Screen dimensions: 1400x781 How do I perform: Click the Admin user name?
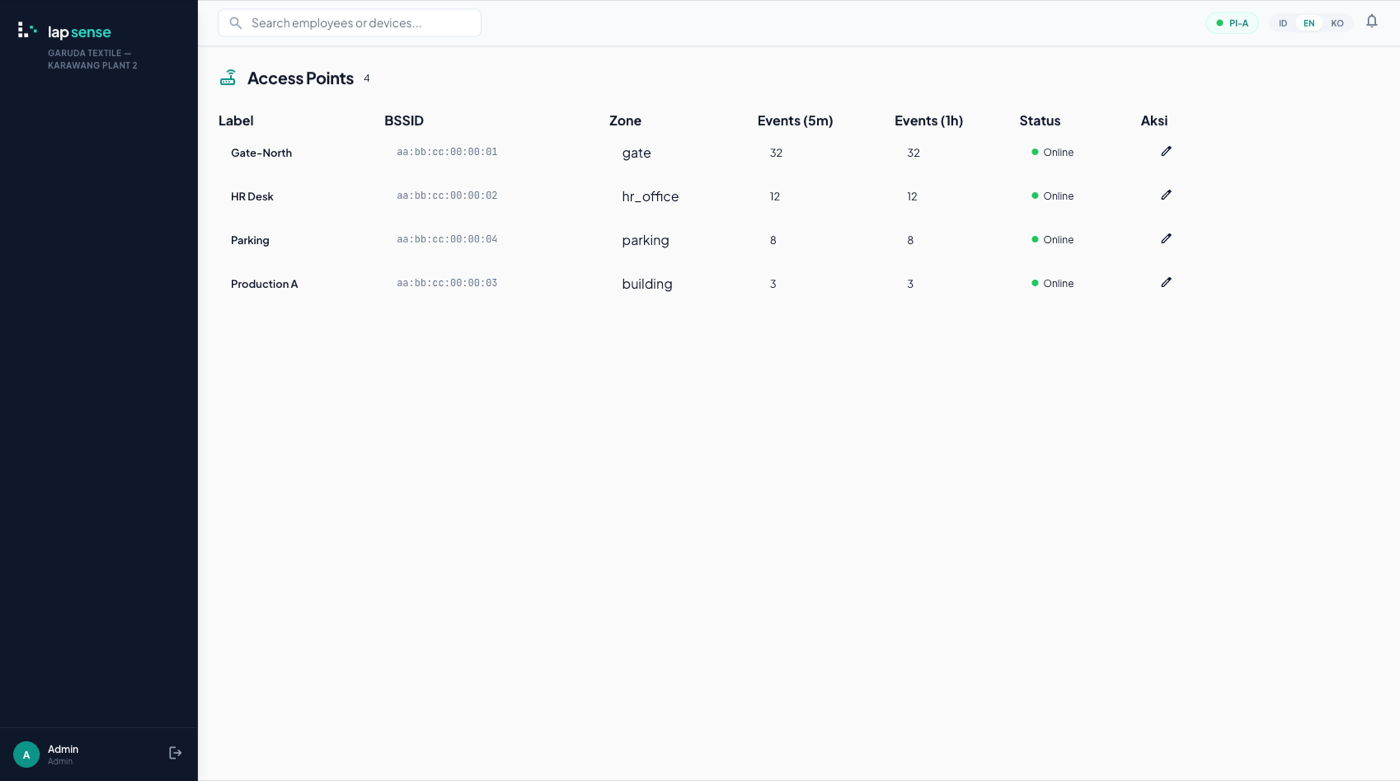[x=63, y=749]
